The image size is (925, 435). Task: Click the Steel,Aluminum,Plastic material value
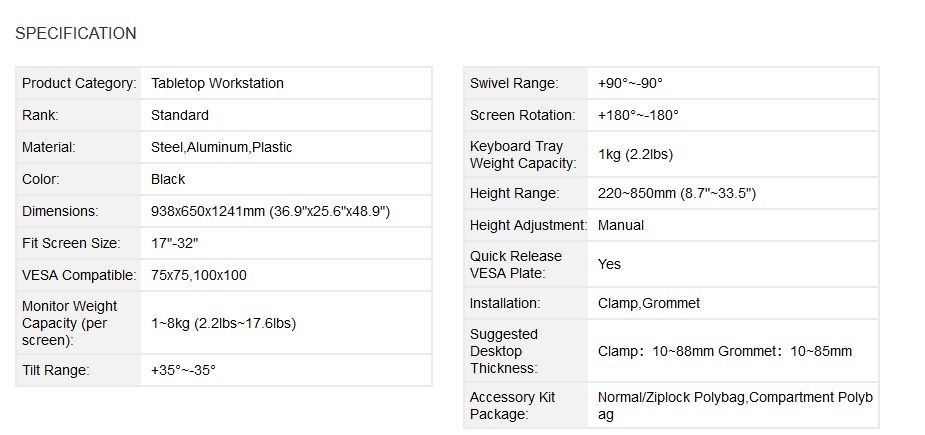point(221,148)
